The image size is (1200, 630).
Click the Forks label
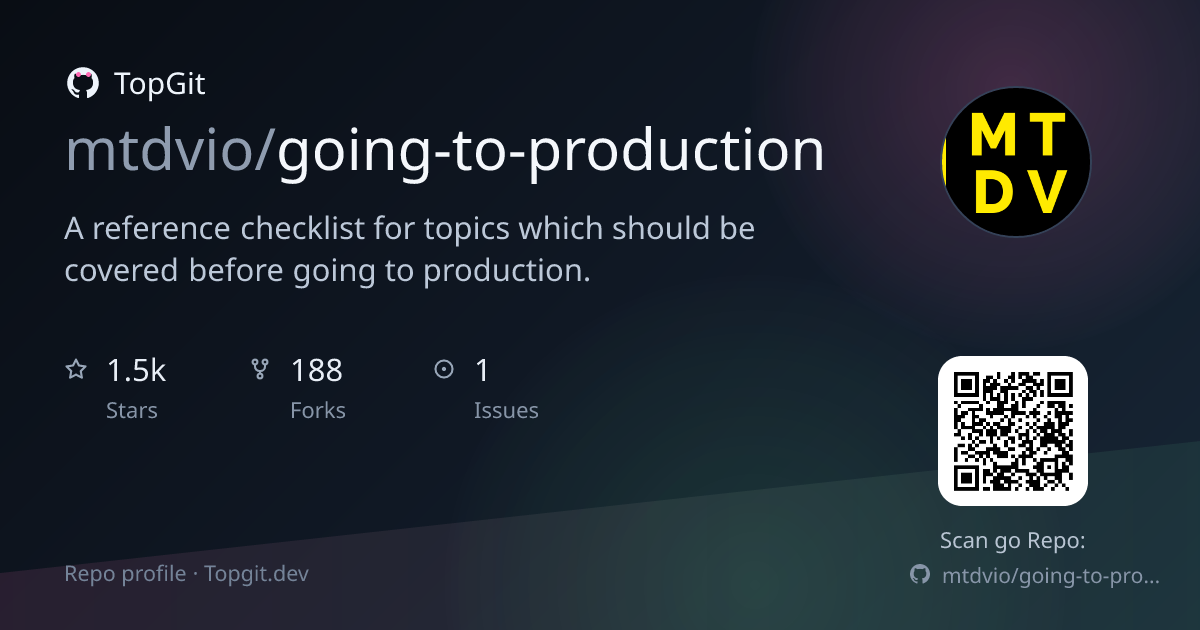pos(318,410)
